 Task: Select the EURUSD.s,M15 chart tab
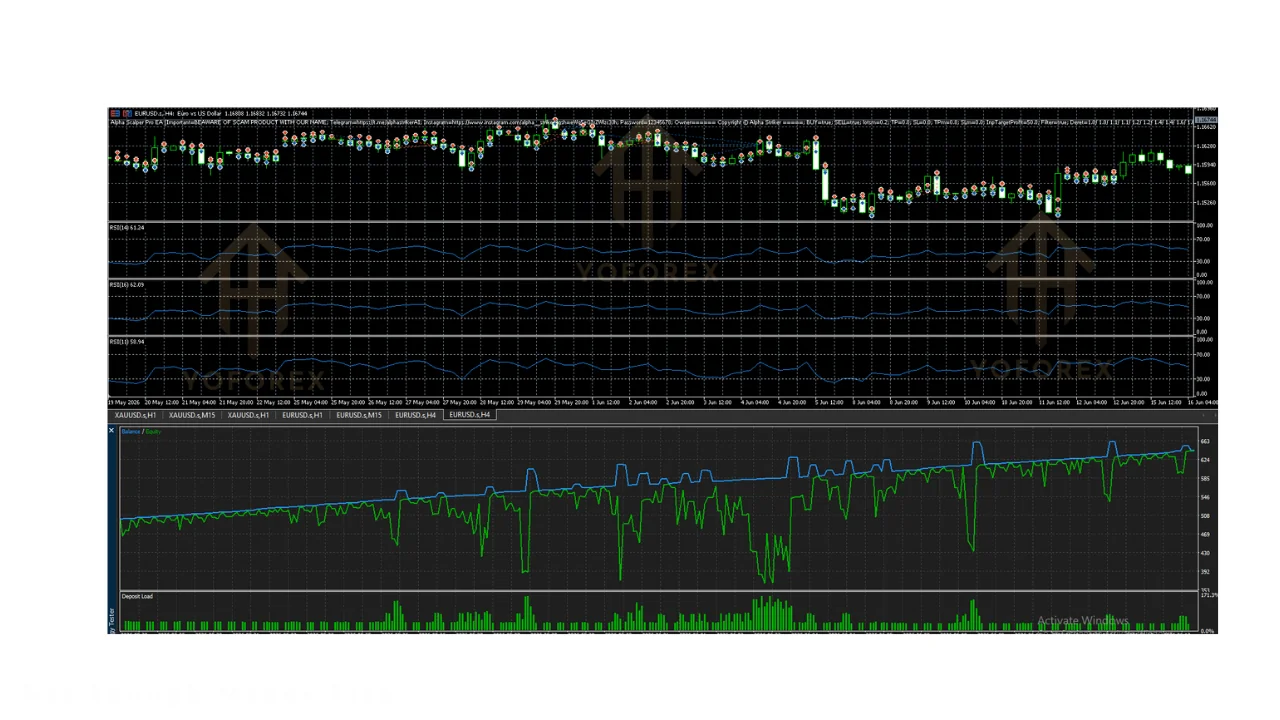pyautogui.click(x=359, y=415)
